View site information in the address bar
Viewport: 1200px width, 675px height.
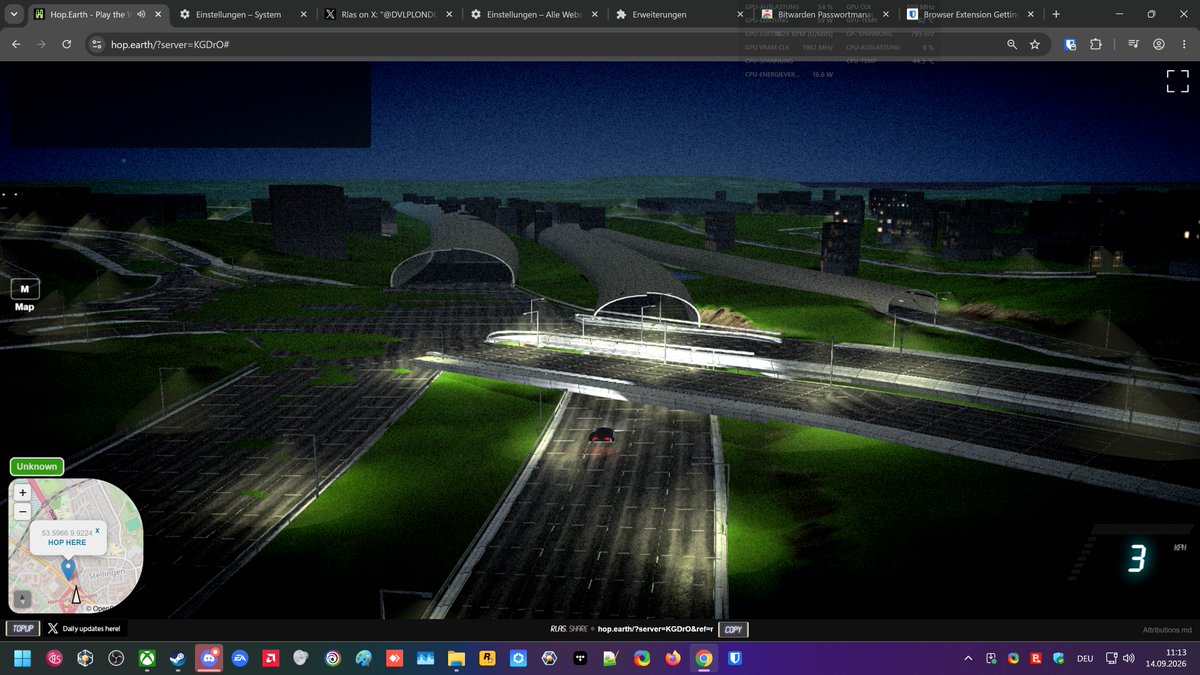point(96,45)
